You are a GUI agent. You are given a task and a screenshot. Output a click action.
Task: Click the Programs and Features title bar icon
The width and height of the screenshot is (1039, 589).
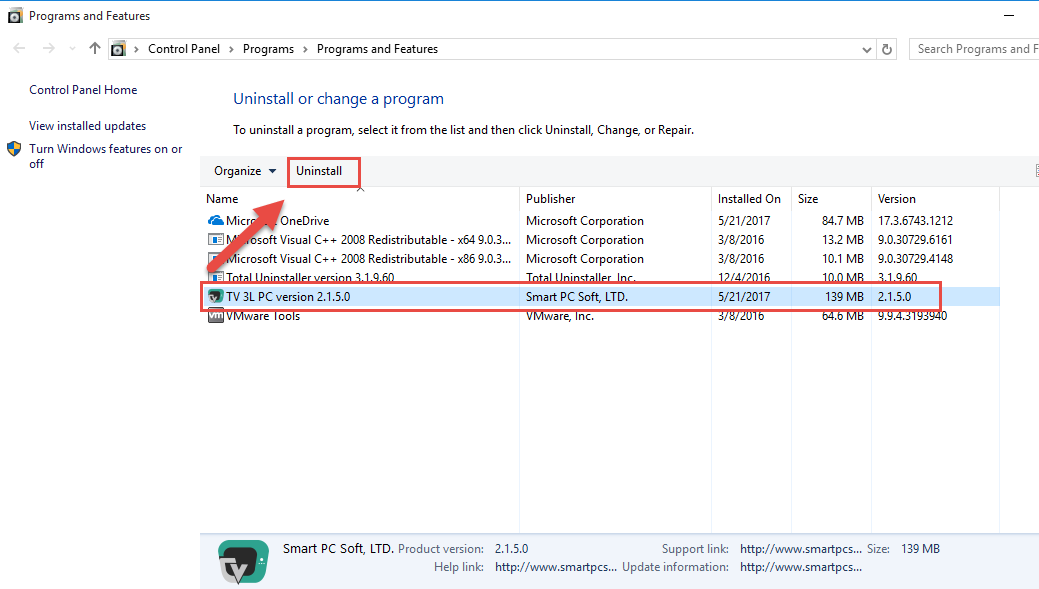(15, 16)
